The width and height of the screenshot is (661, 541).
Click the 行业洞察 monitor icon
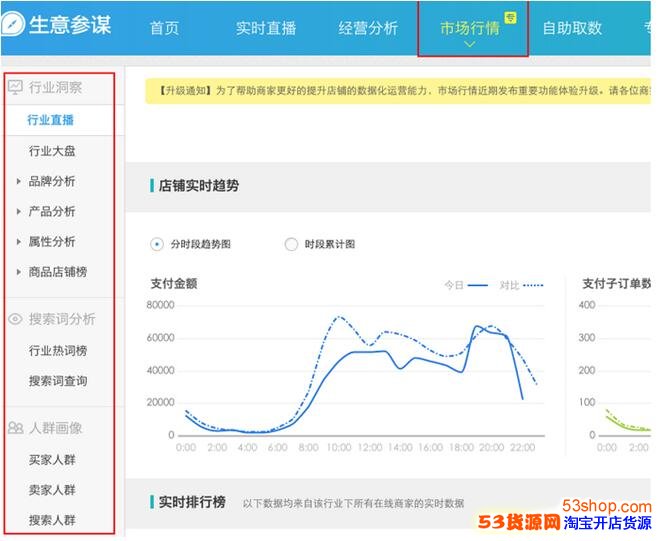[x=15, y=87]
